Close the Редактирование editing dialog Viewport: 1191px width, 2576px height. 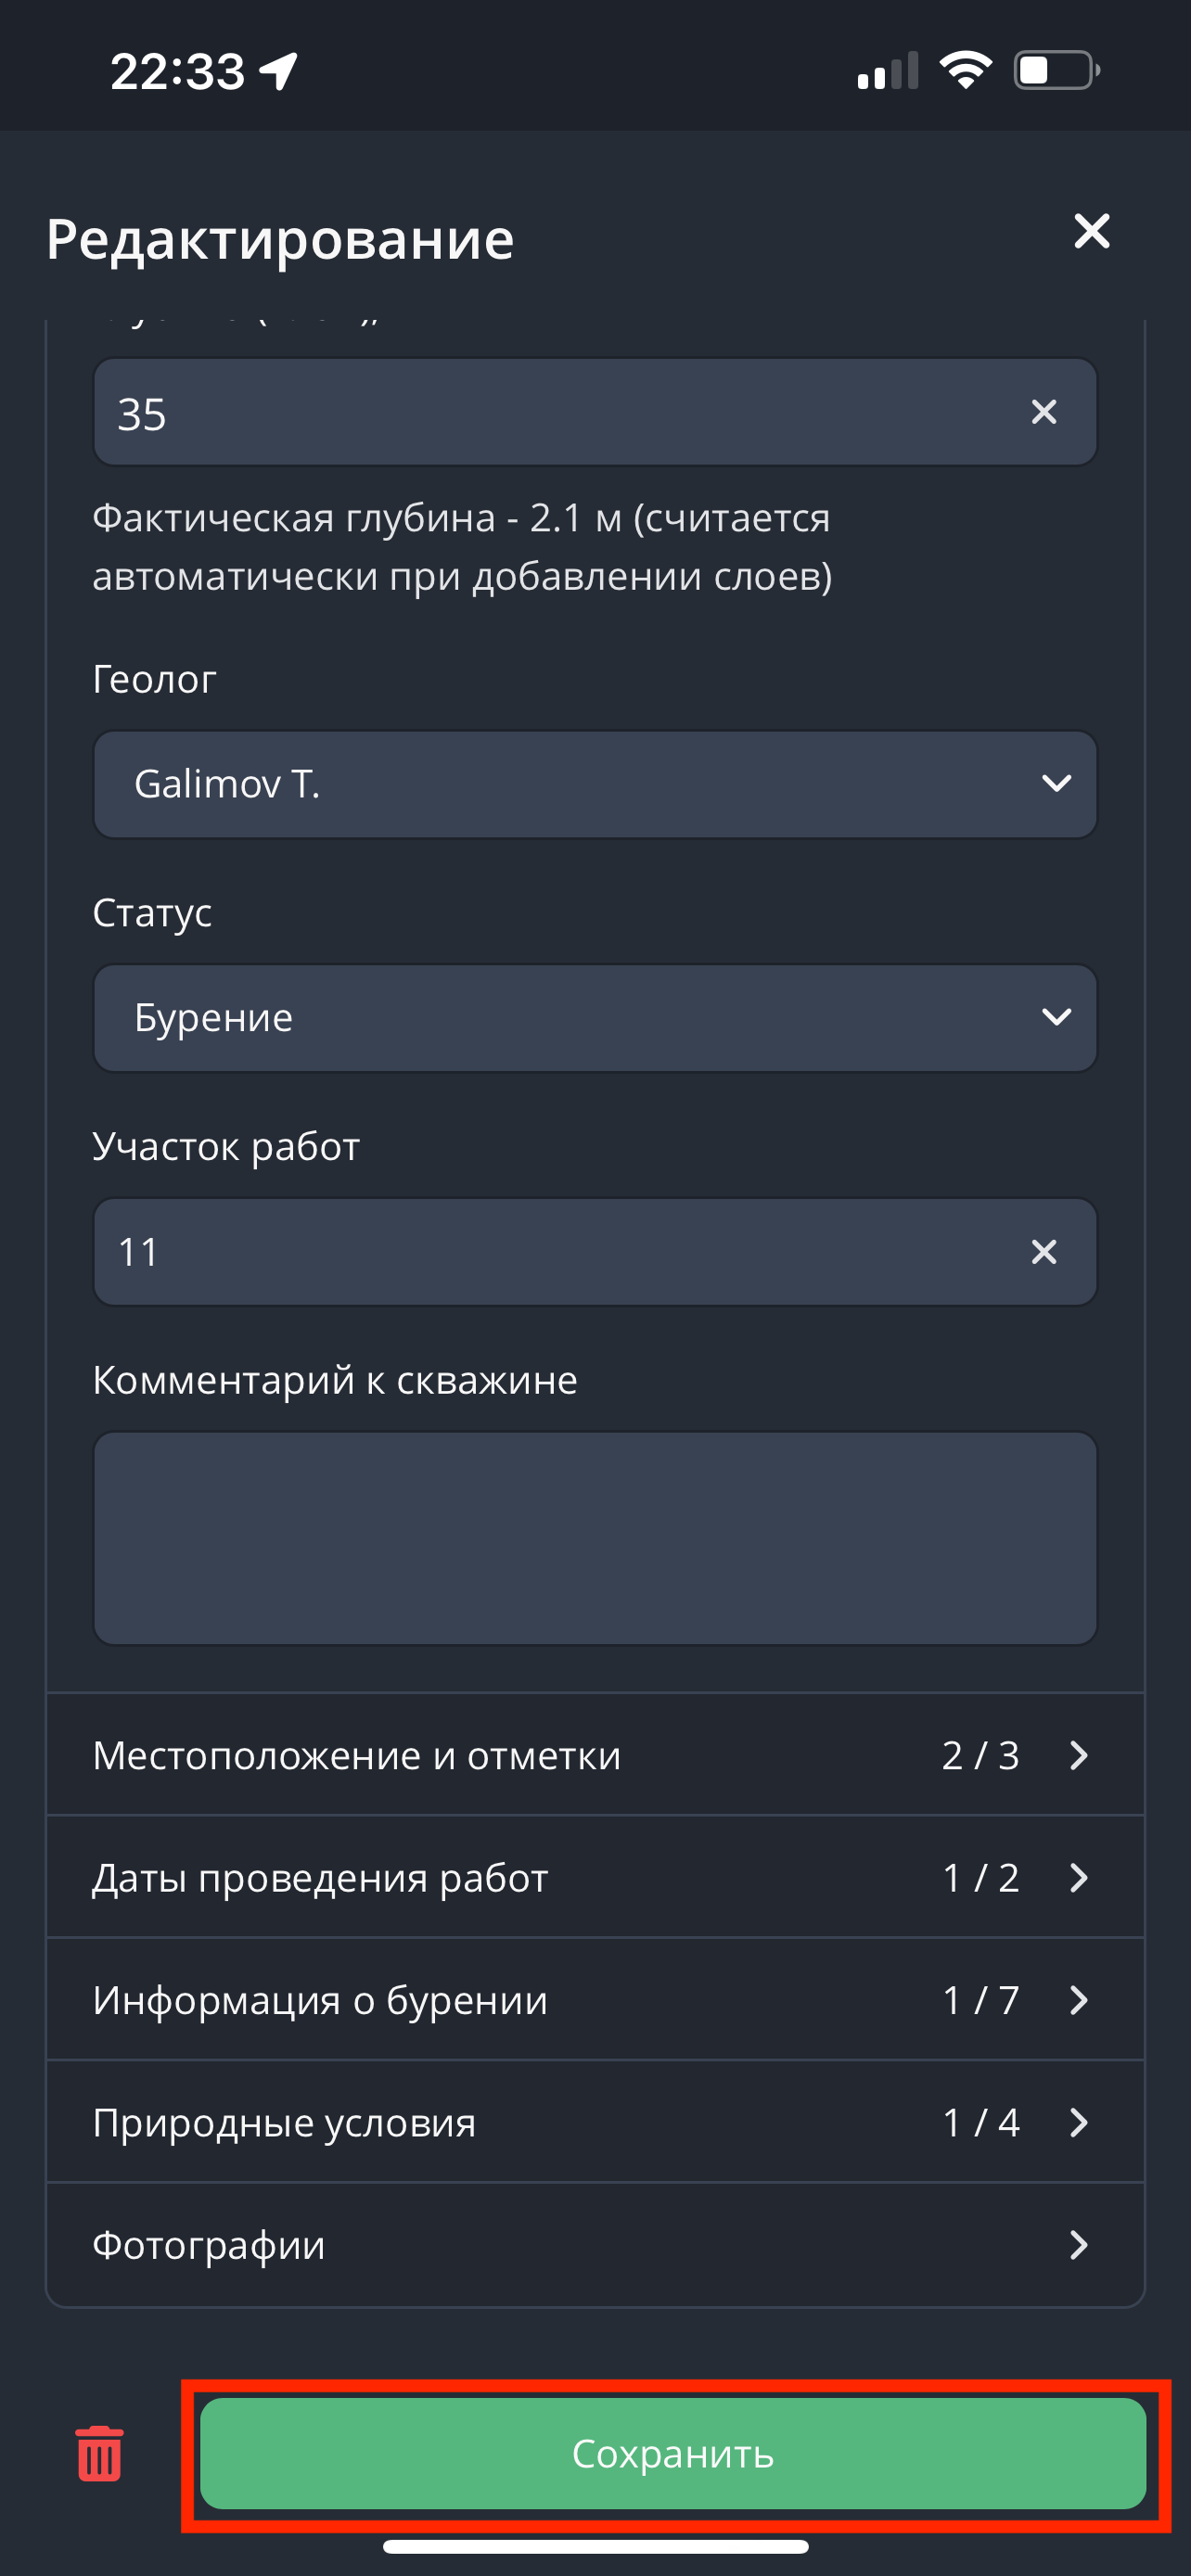click(1091, 231)
